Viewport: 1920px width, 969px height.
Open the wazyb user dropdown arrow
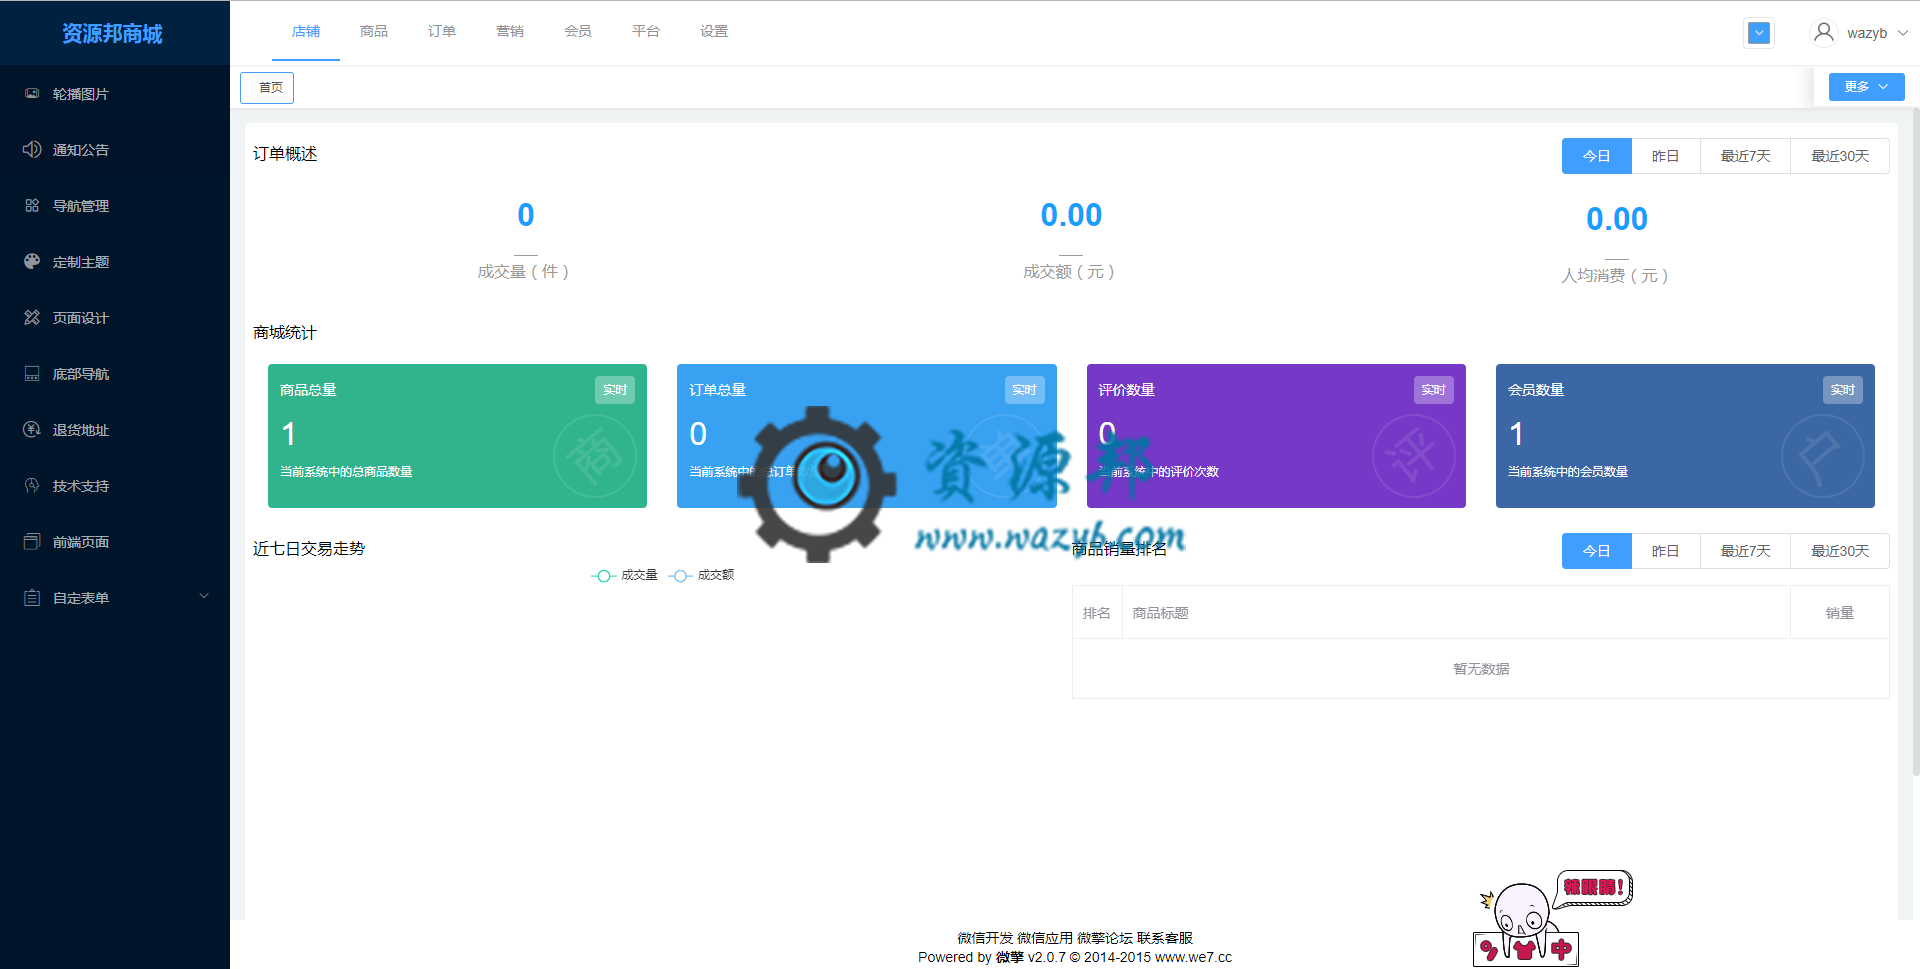tap(1903, 33)
